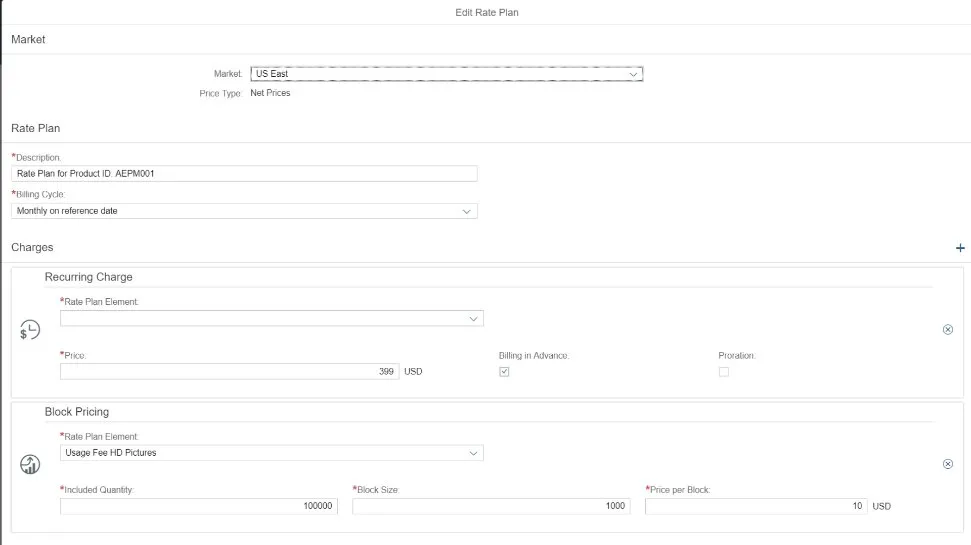Click the Block Size input field

[x=490, y=506]
